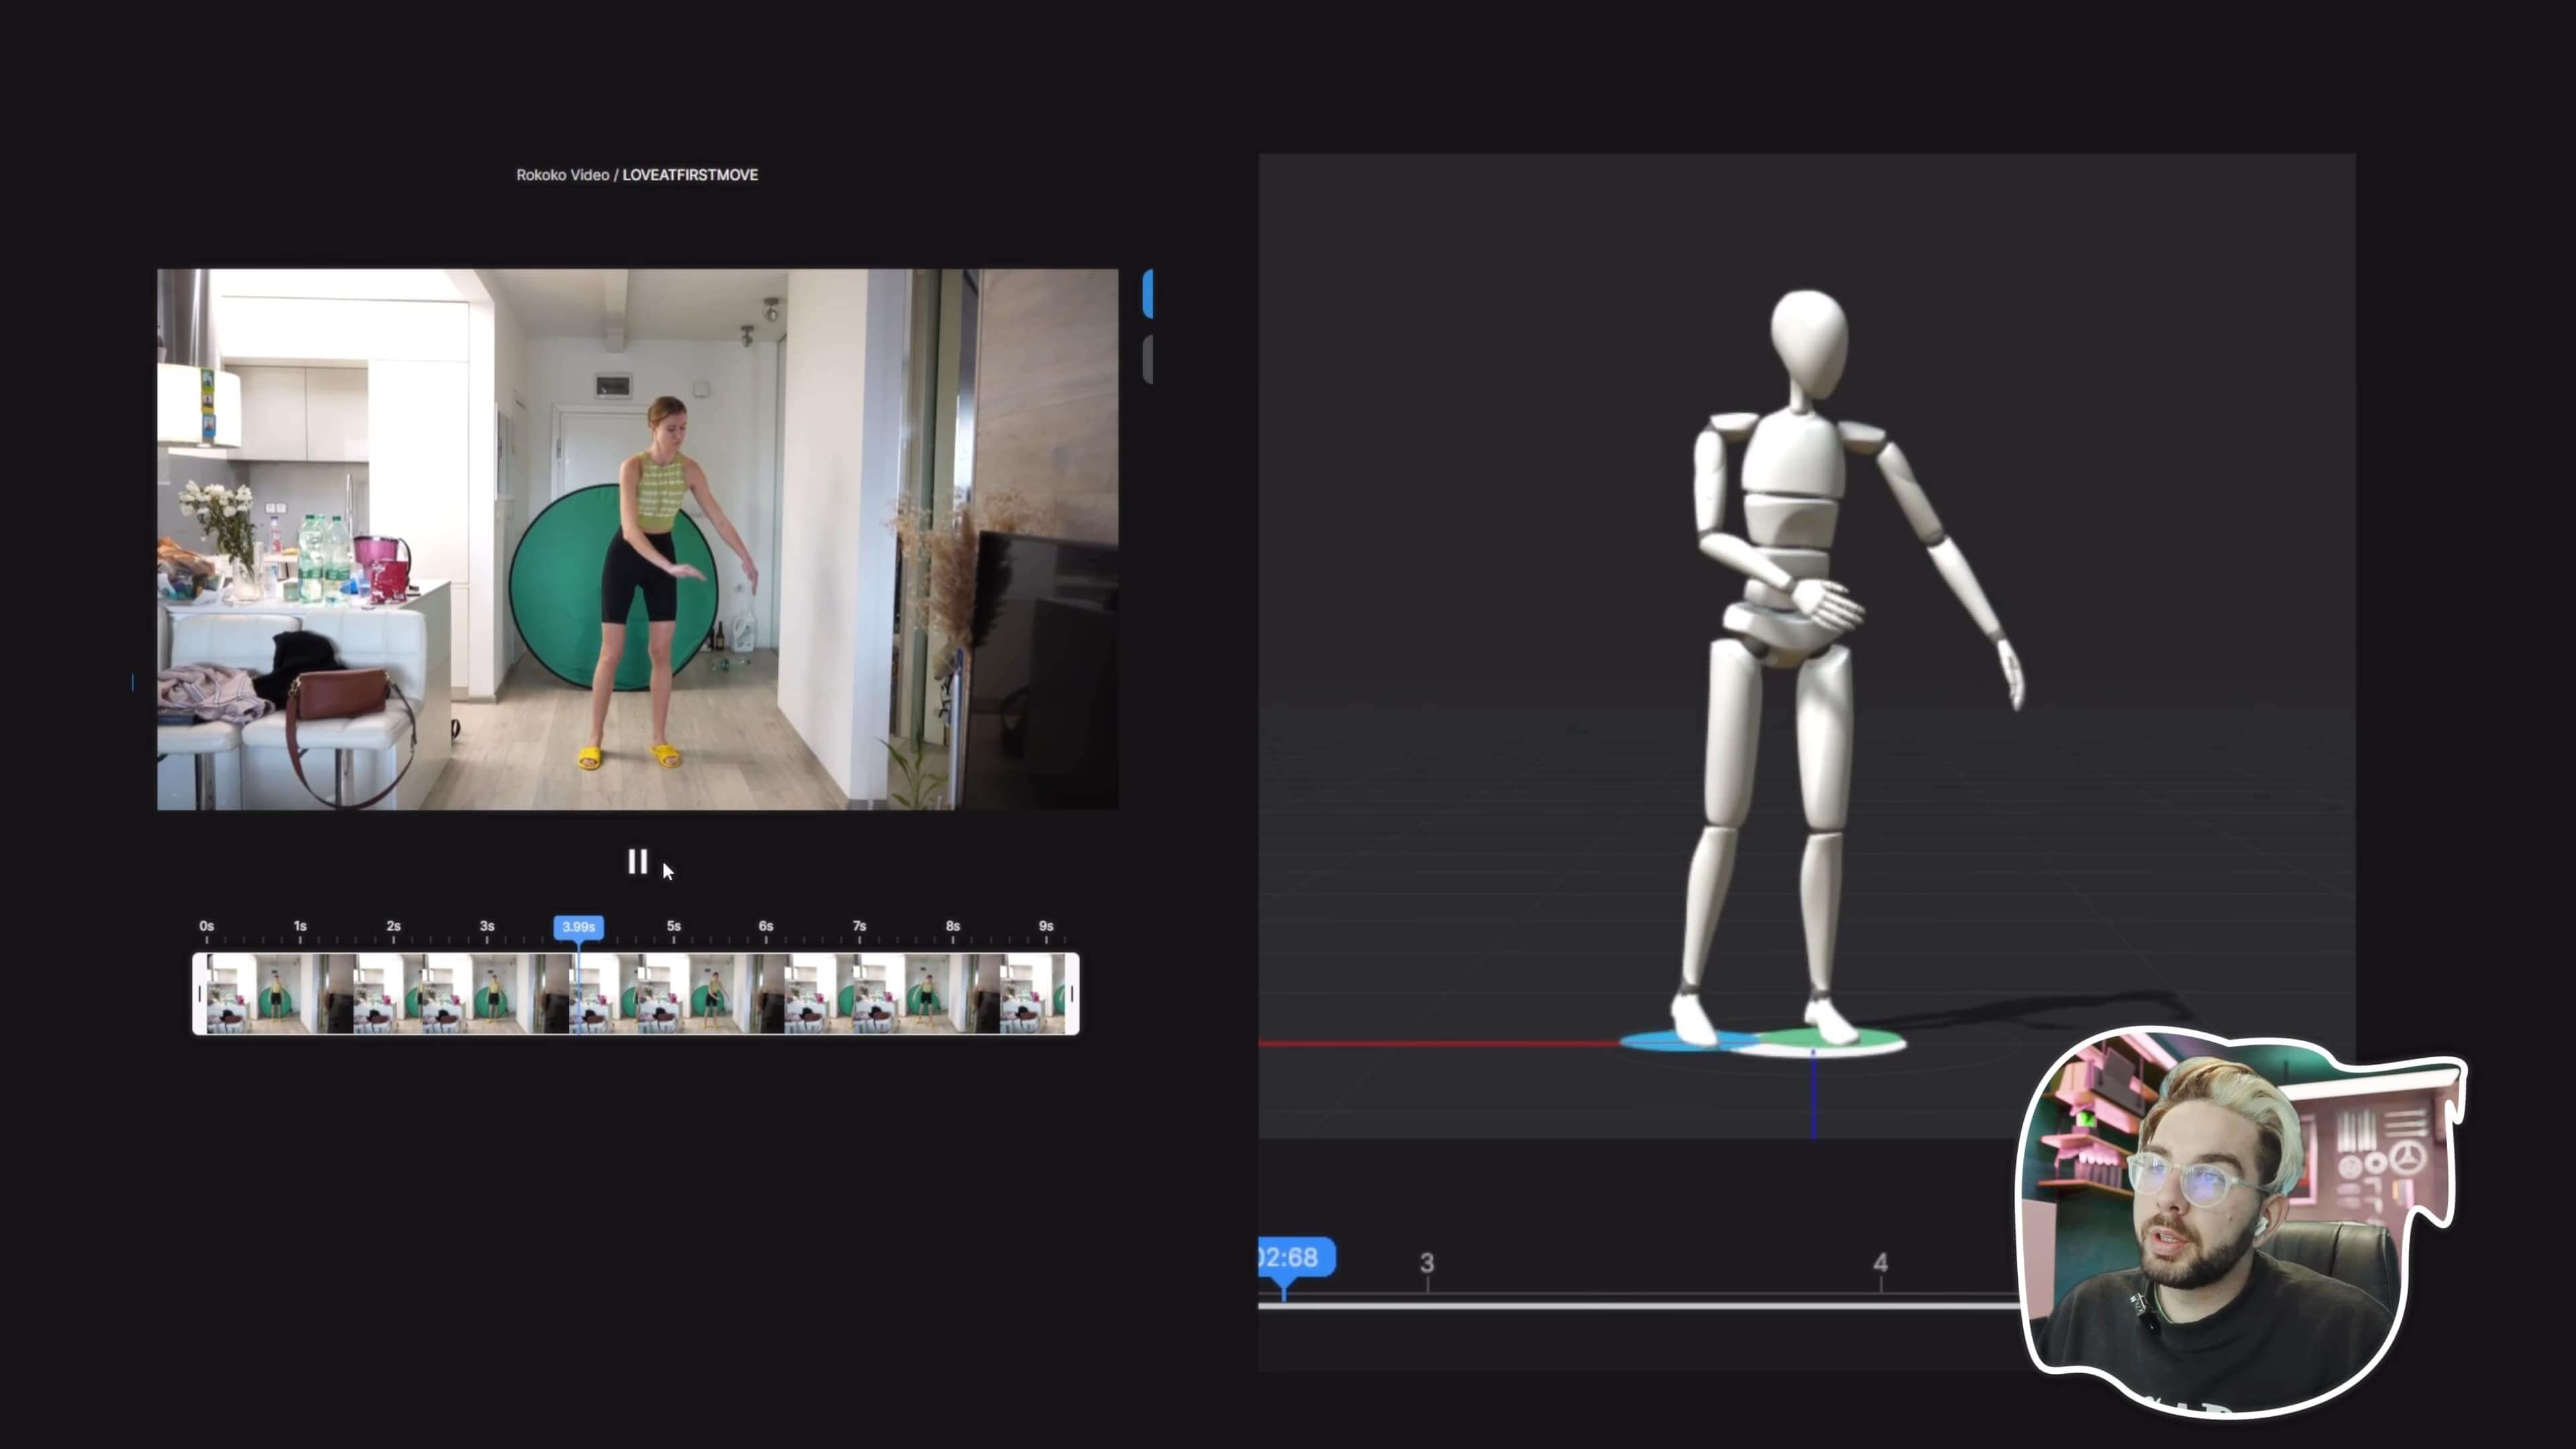Click the right trim handle of the filmstrip
Viewport: 2576px width, 1449px height.
(1071, 993)
